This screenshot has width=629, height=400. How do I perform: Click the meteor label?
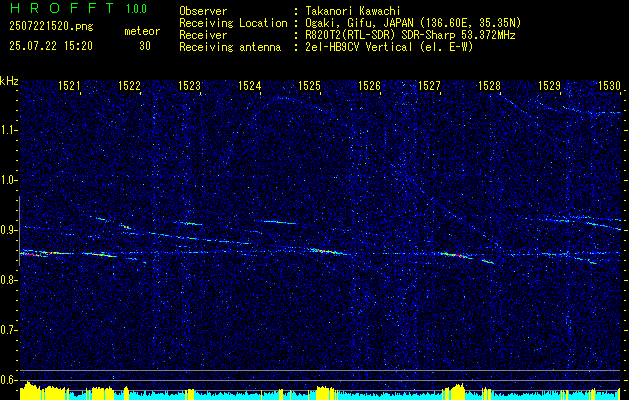[x=142, y=31]
